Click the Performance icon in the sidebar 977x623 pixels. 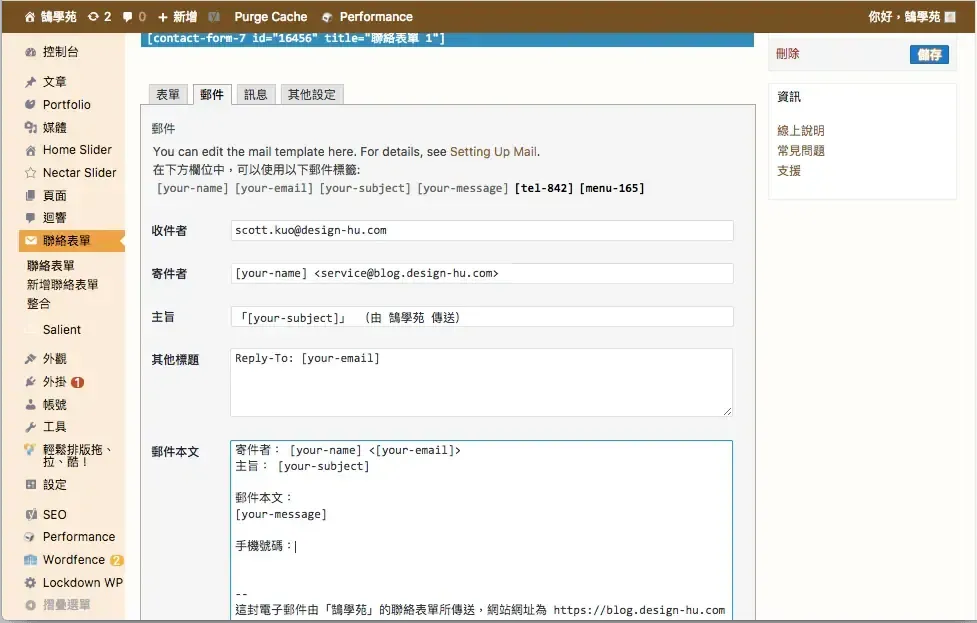[29, 537]
